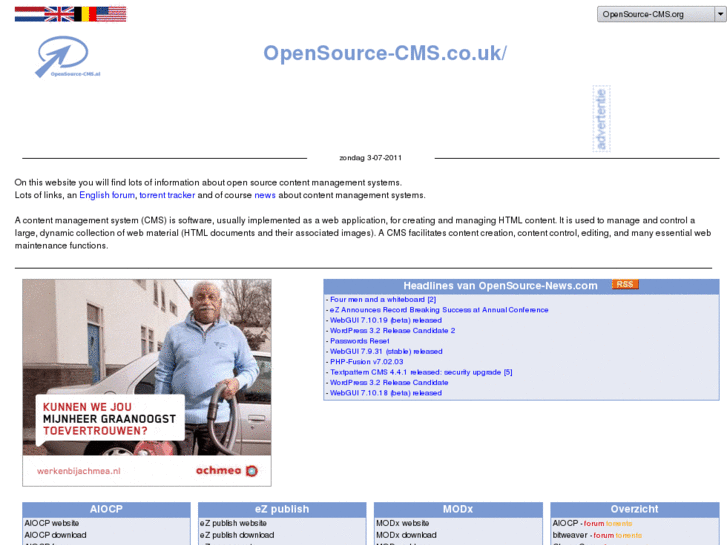Click the AIOCP column header

point(106,509)
